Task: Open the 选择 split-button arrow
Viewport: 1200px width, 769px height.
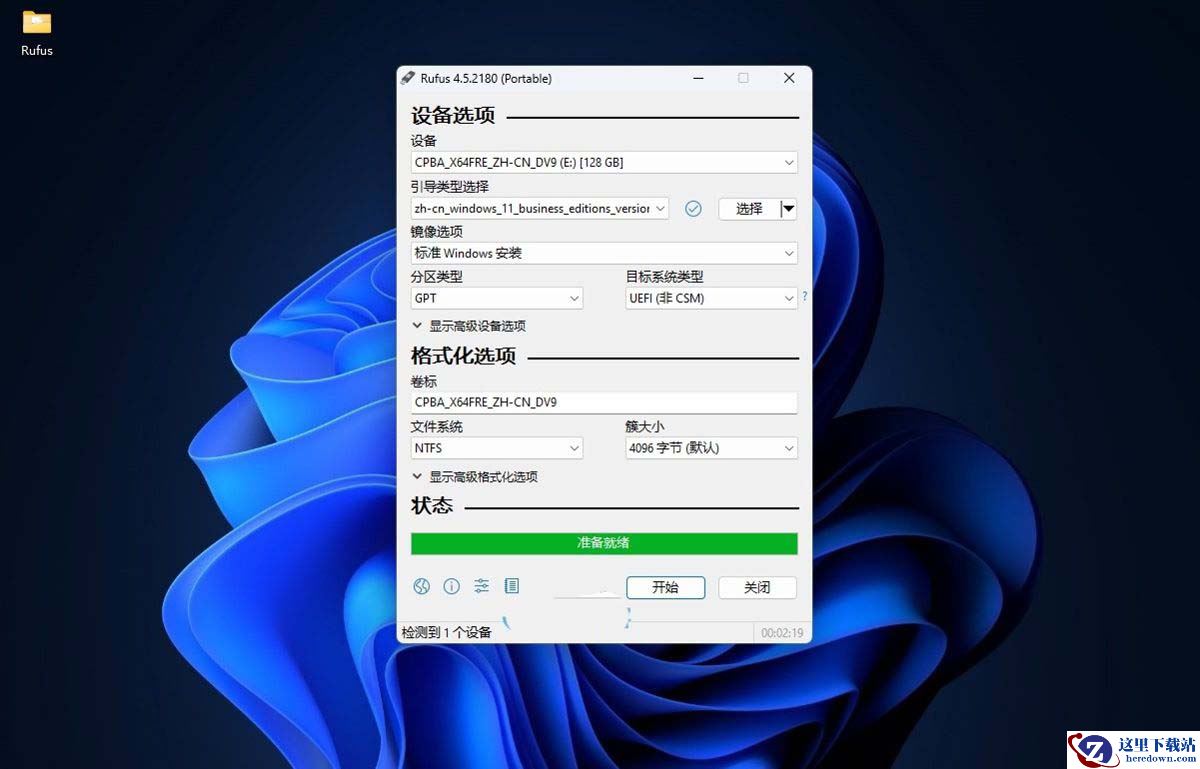Action: tap(788, 209)
